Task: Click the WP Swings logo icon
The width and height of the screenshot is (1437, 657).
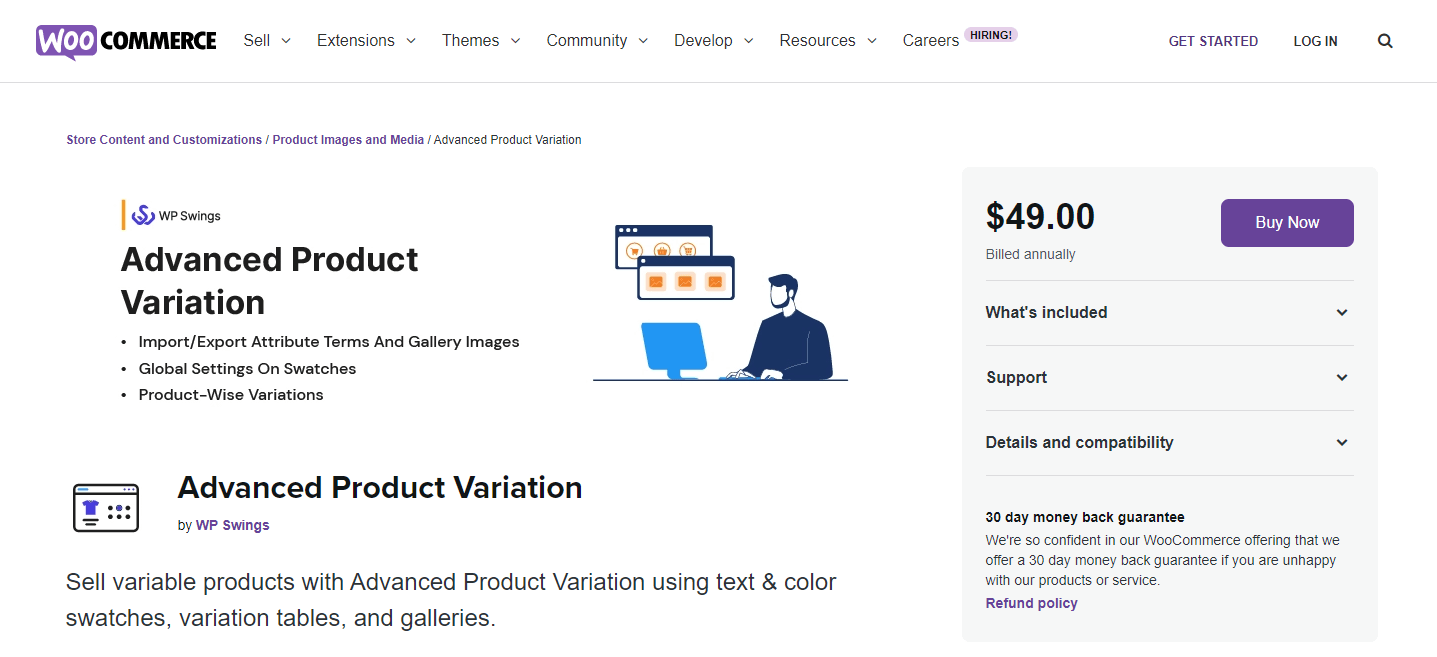Action: (144, 215)
